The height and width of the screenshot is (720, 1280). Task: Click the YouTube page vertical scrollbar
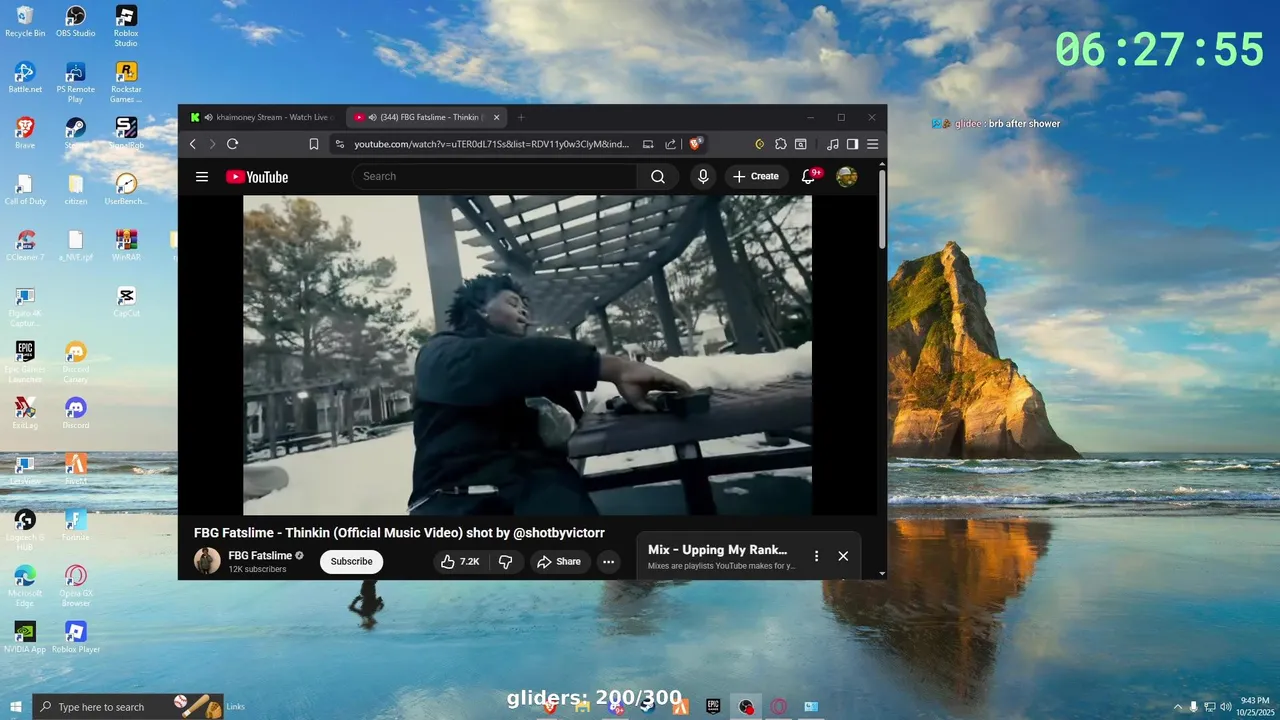pos(882,210)
